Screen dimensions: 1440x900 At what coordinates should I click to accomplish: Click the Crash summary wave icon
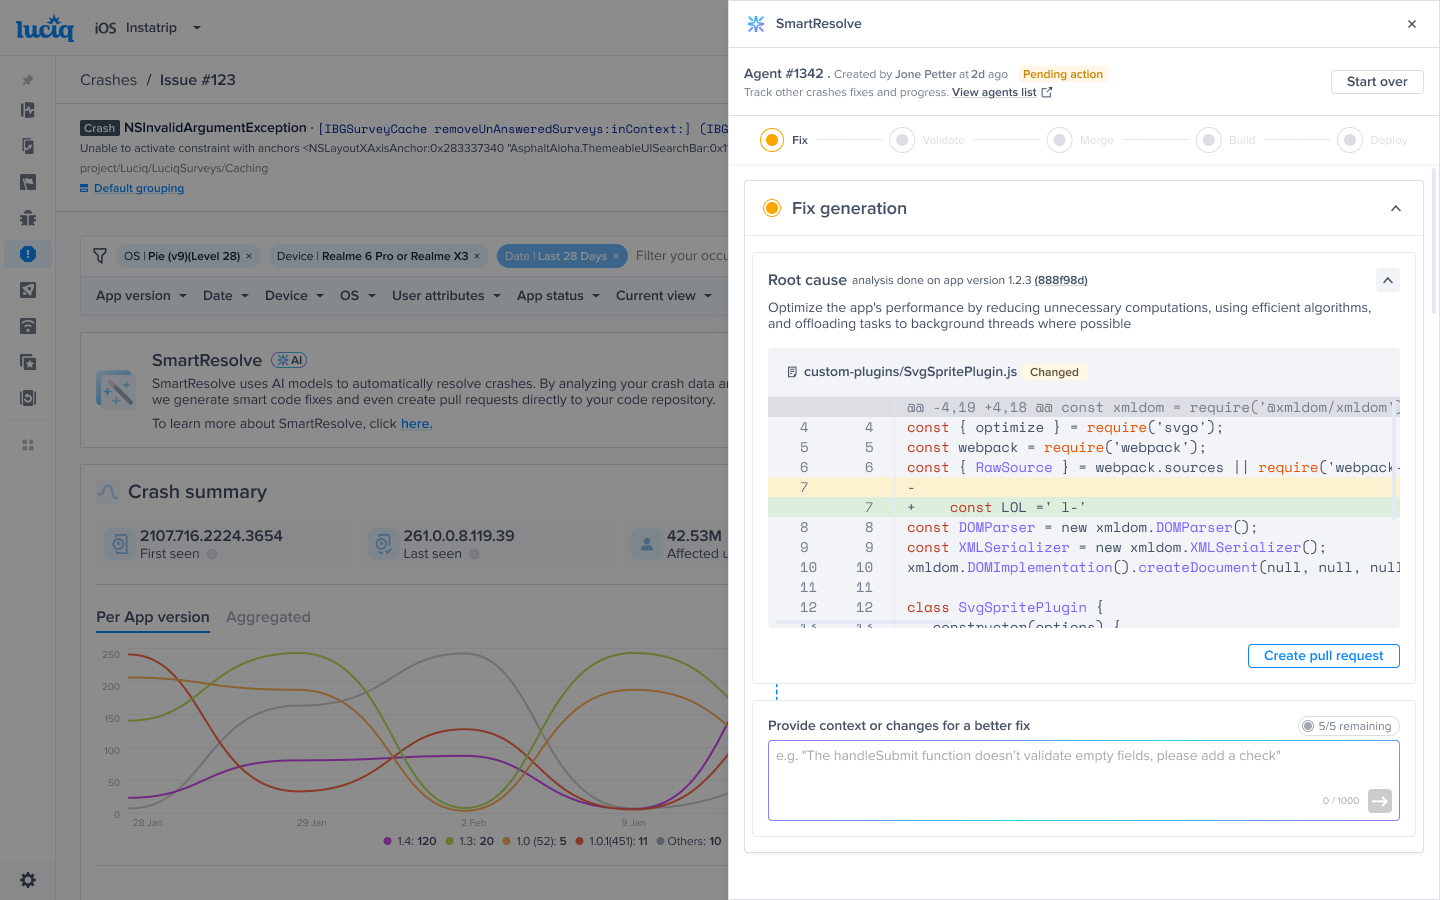coord(108,492)
